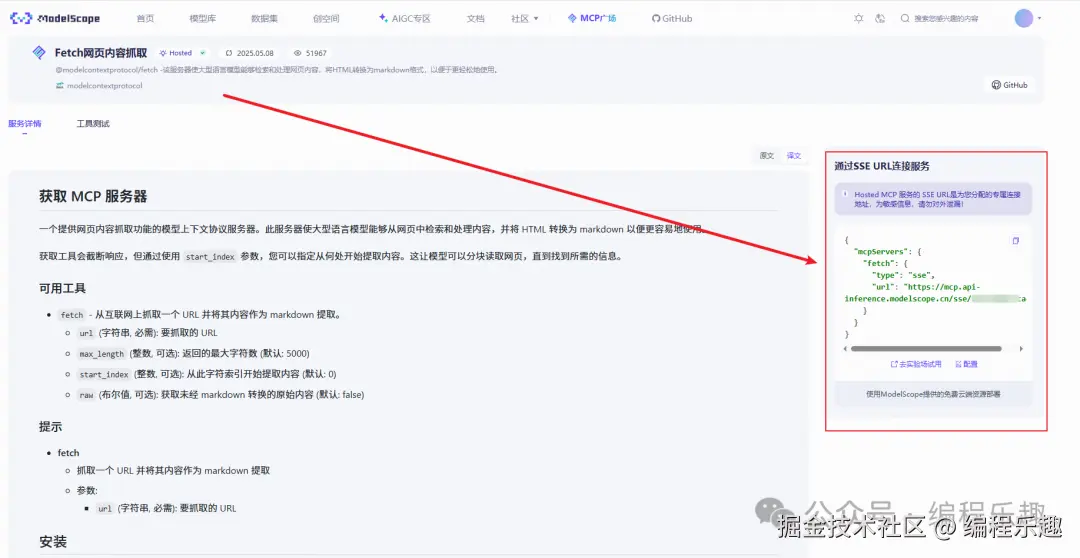The image size is (1080, 558).
Task: Show the 原文 original text version
Action: (x=767, y=156)
